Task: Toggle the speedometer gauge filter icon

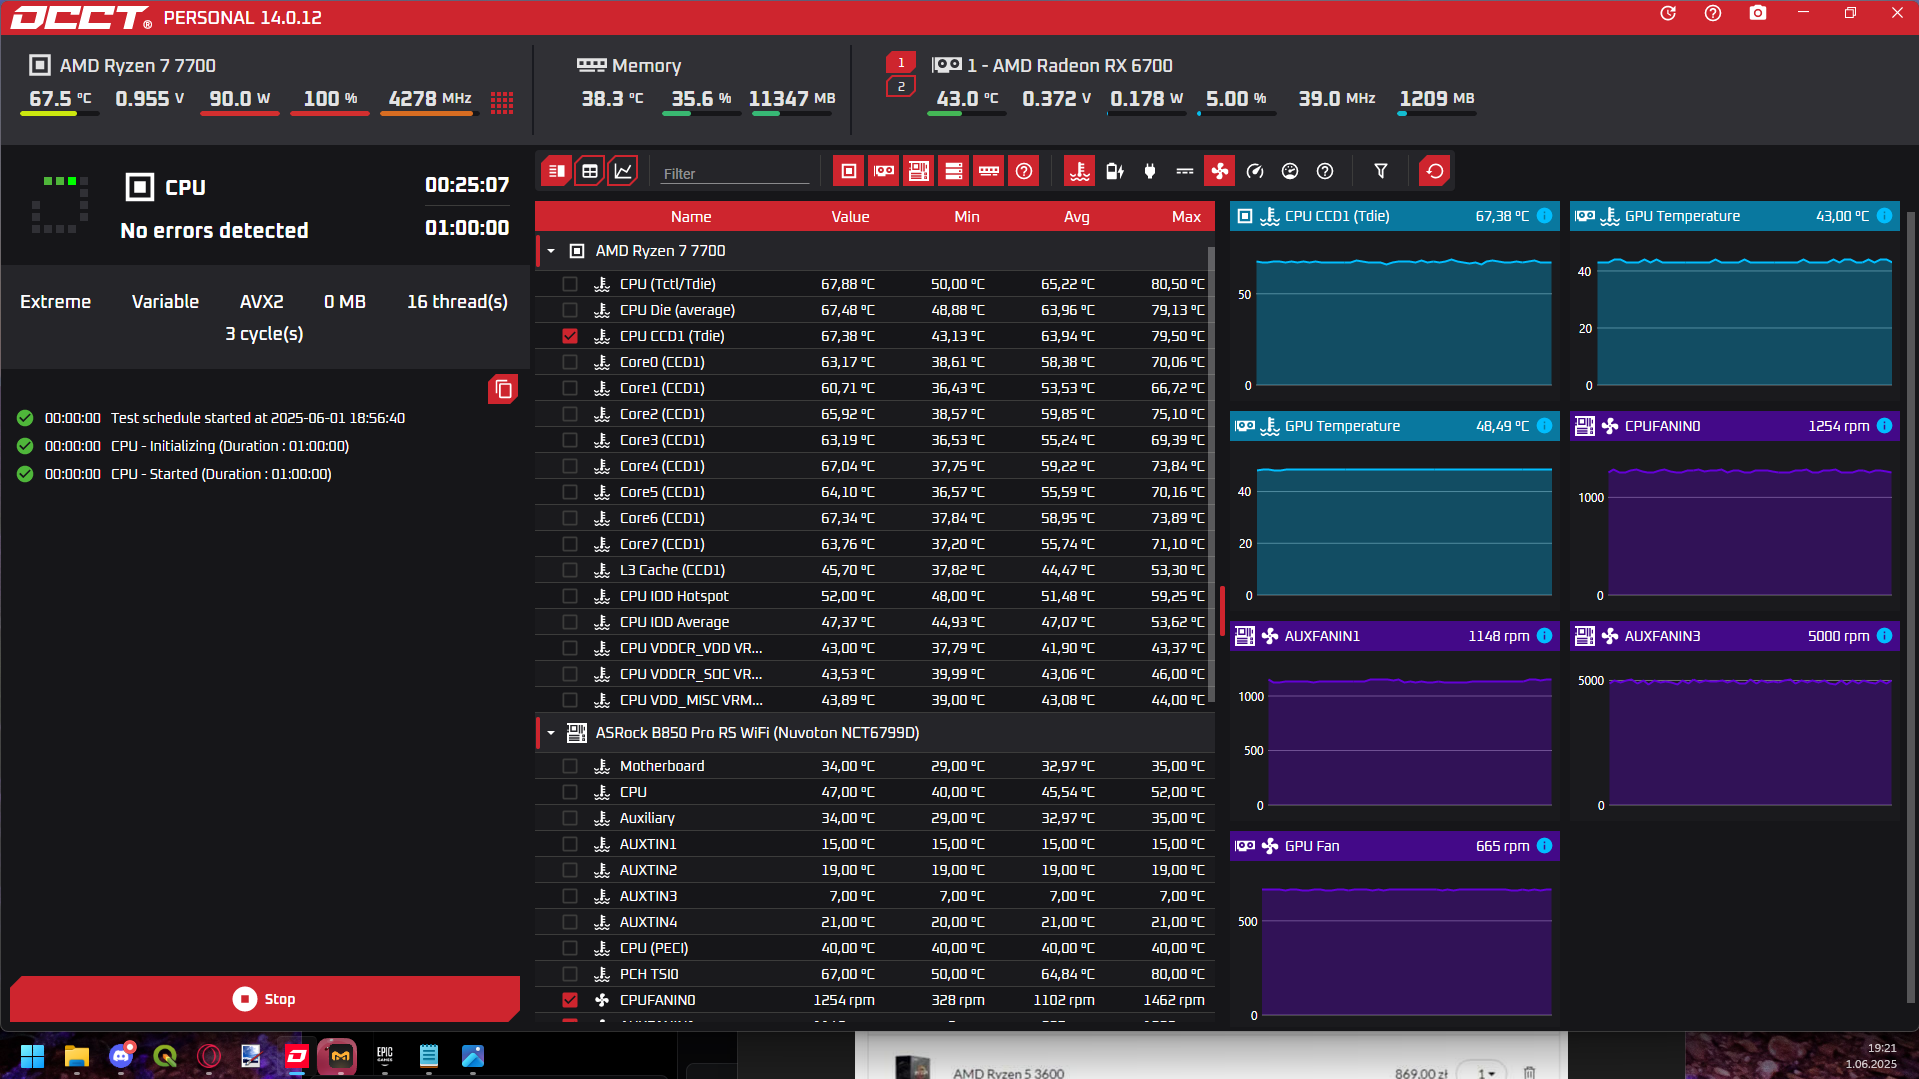Action: [x=1255, y=171]
